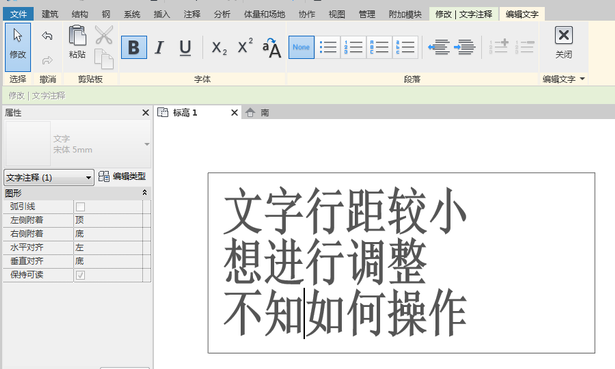Open the 文件 file menu
This screenshot has width=615, height=369.
click(18, 14)
